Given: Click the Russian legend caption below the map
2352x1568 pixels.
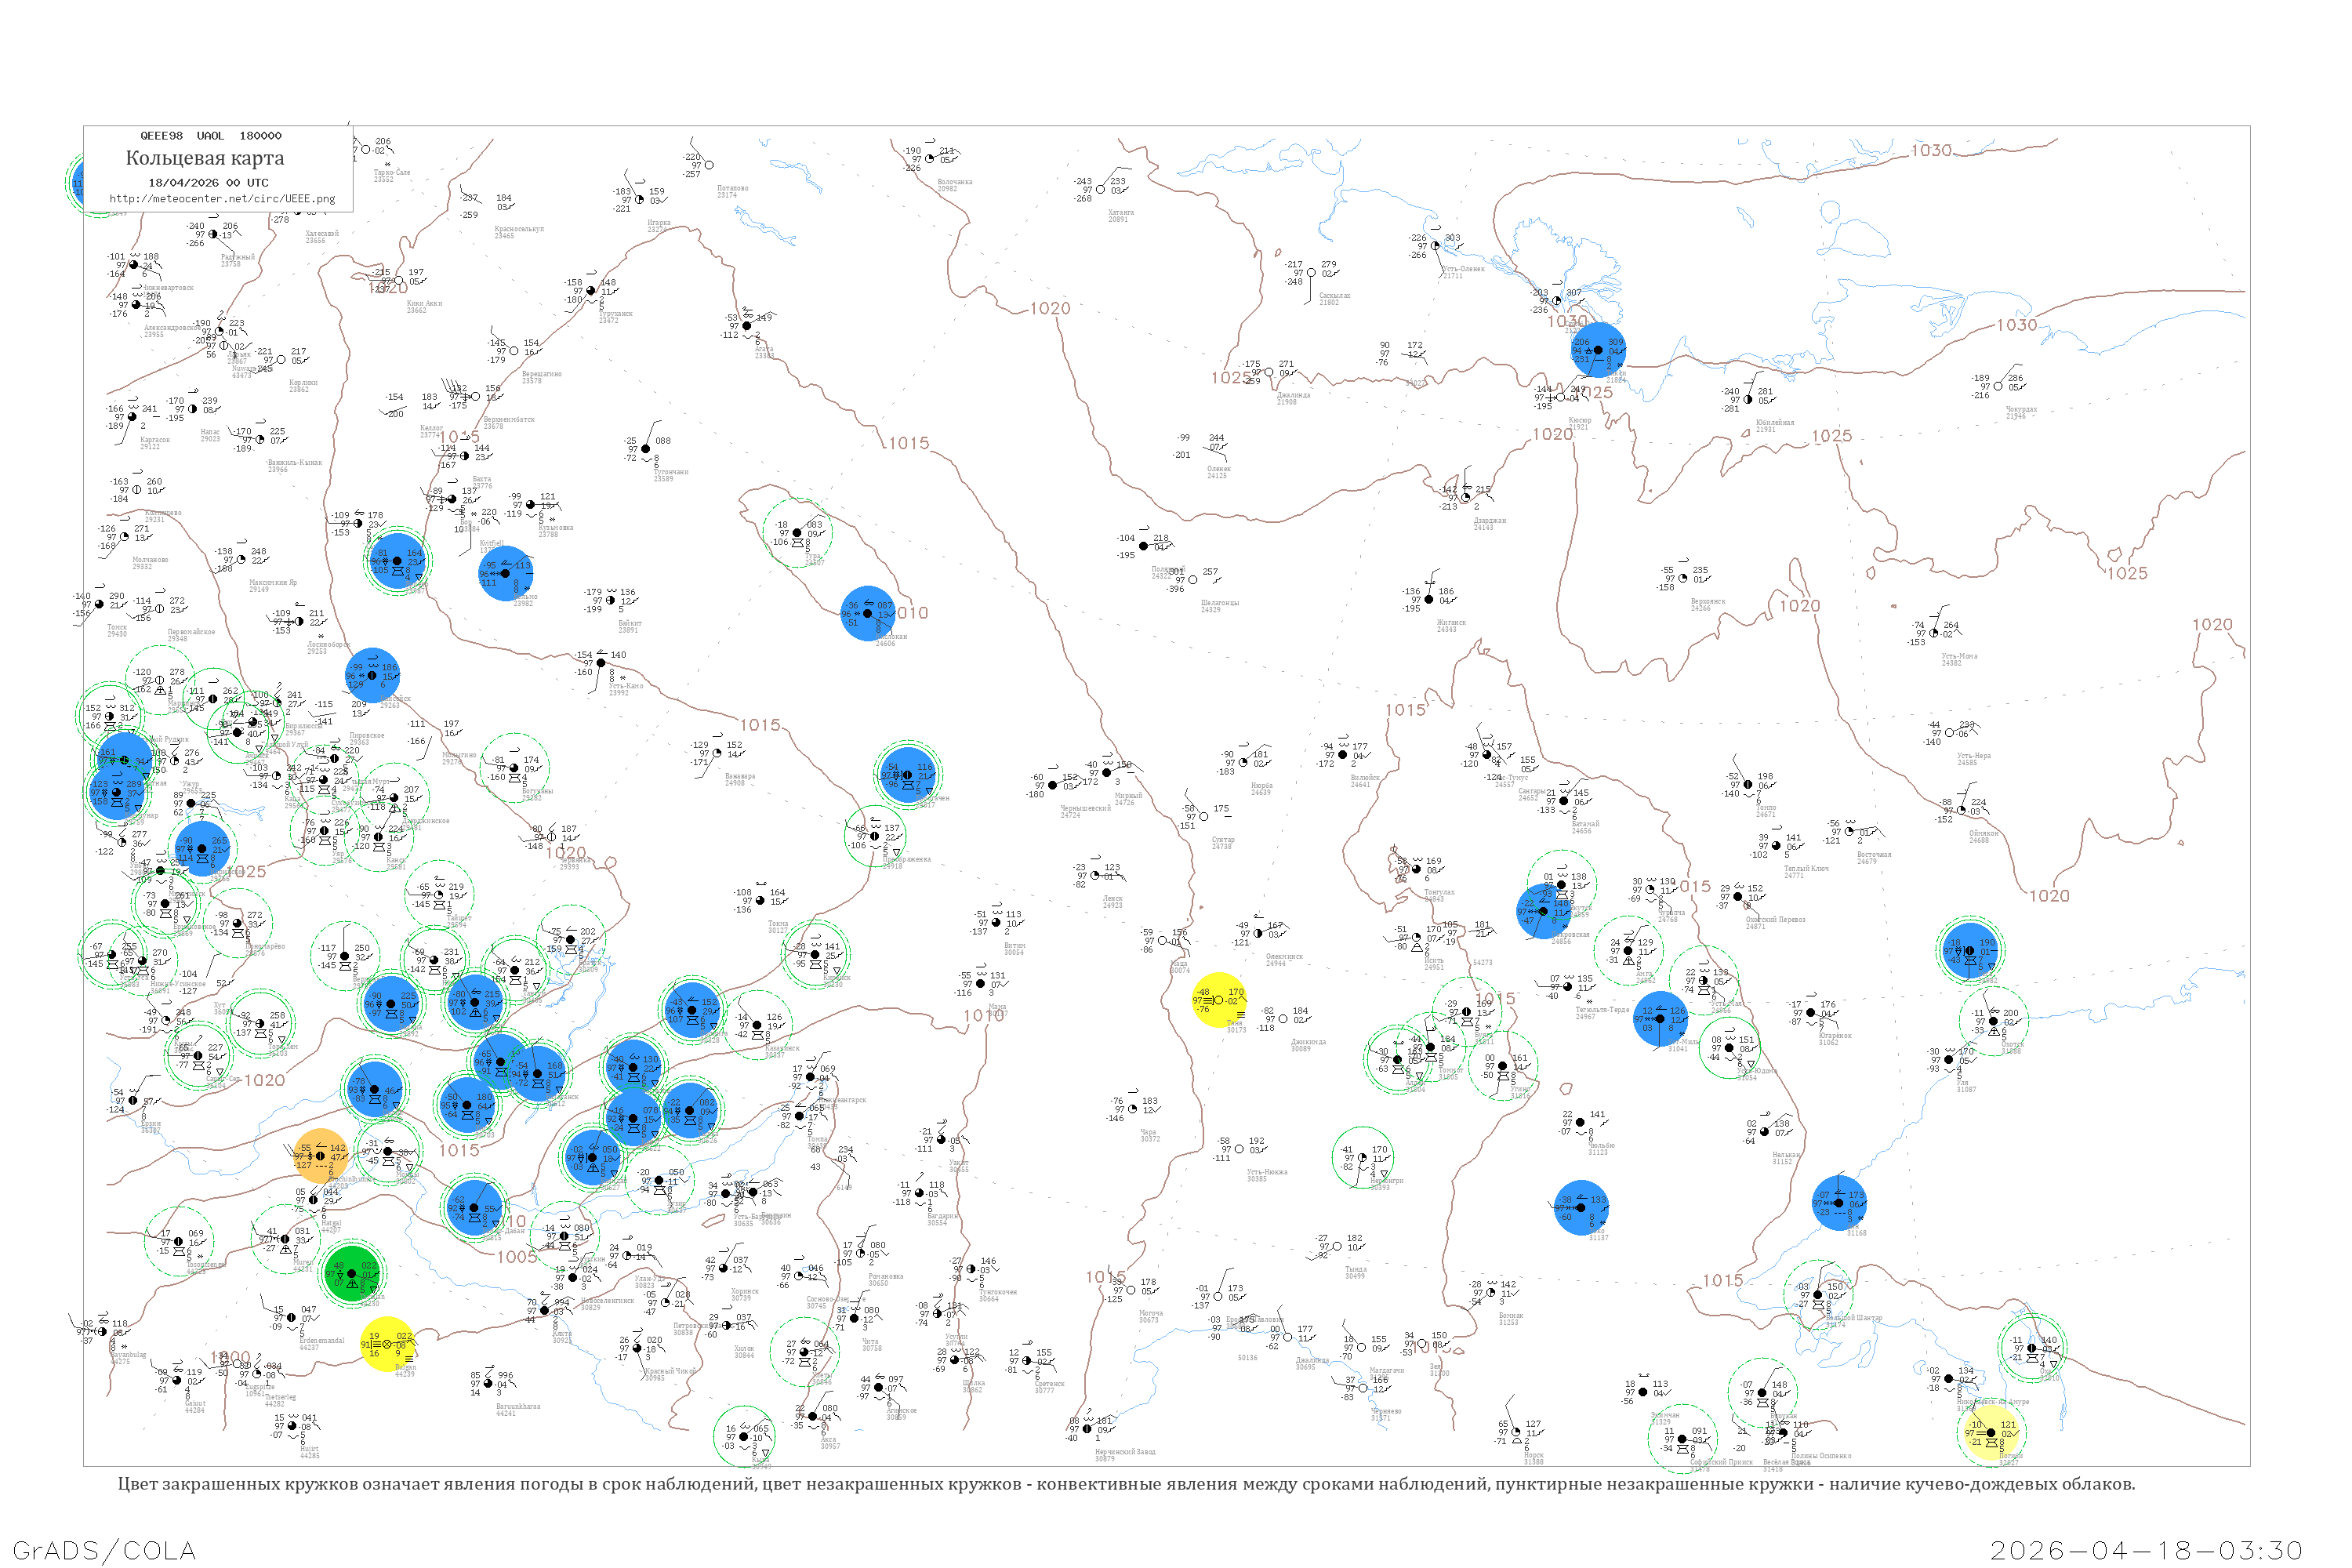Looking at the screenshot, I should click(x=1126, y=1484).
